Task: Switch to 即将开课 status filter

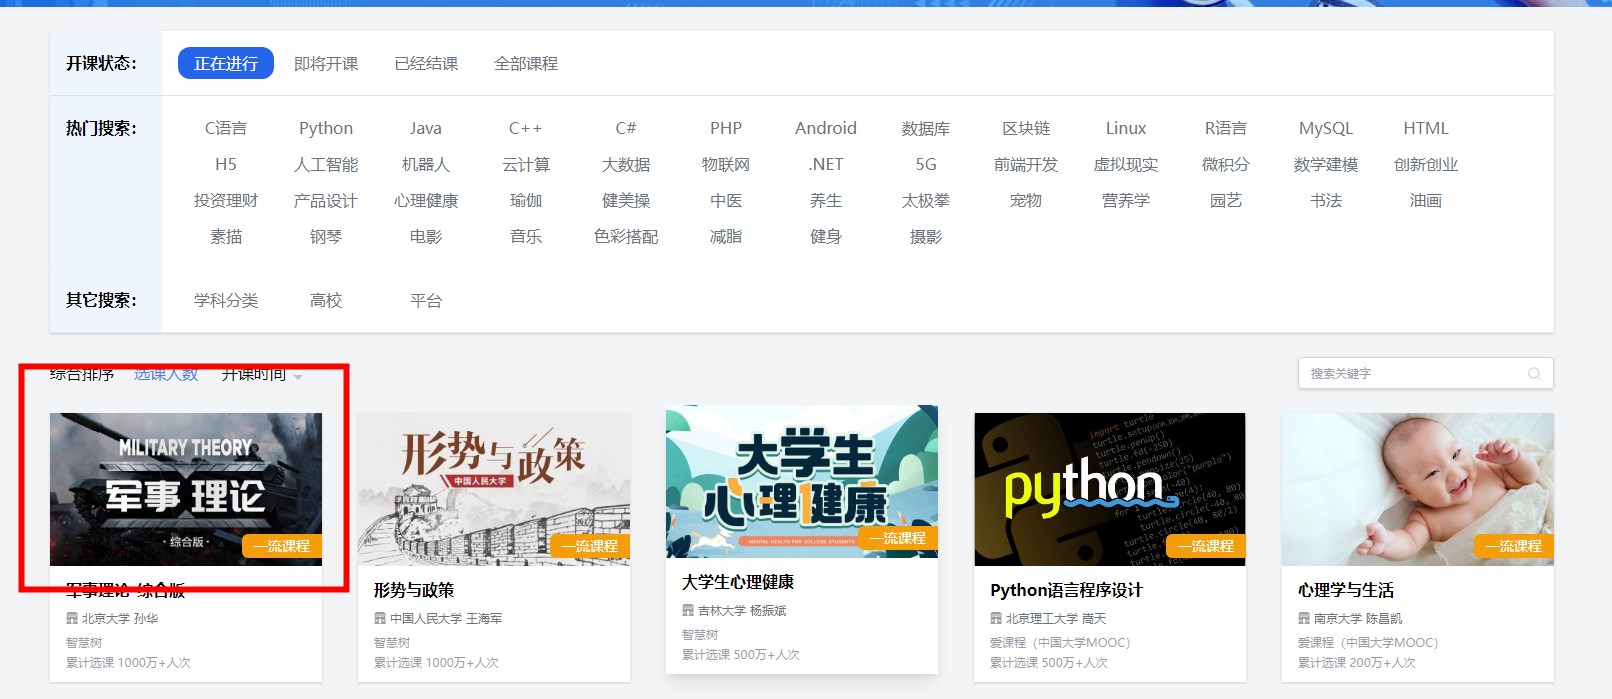Action: (x=326, y=64)
